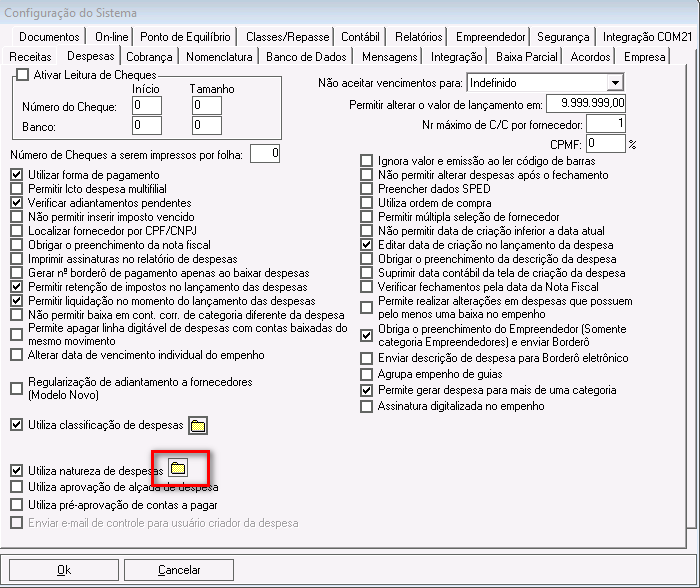Enable Utiliza aprovação de alçada de despesa

(x=17, y=486)
